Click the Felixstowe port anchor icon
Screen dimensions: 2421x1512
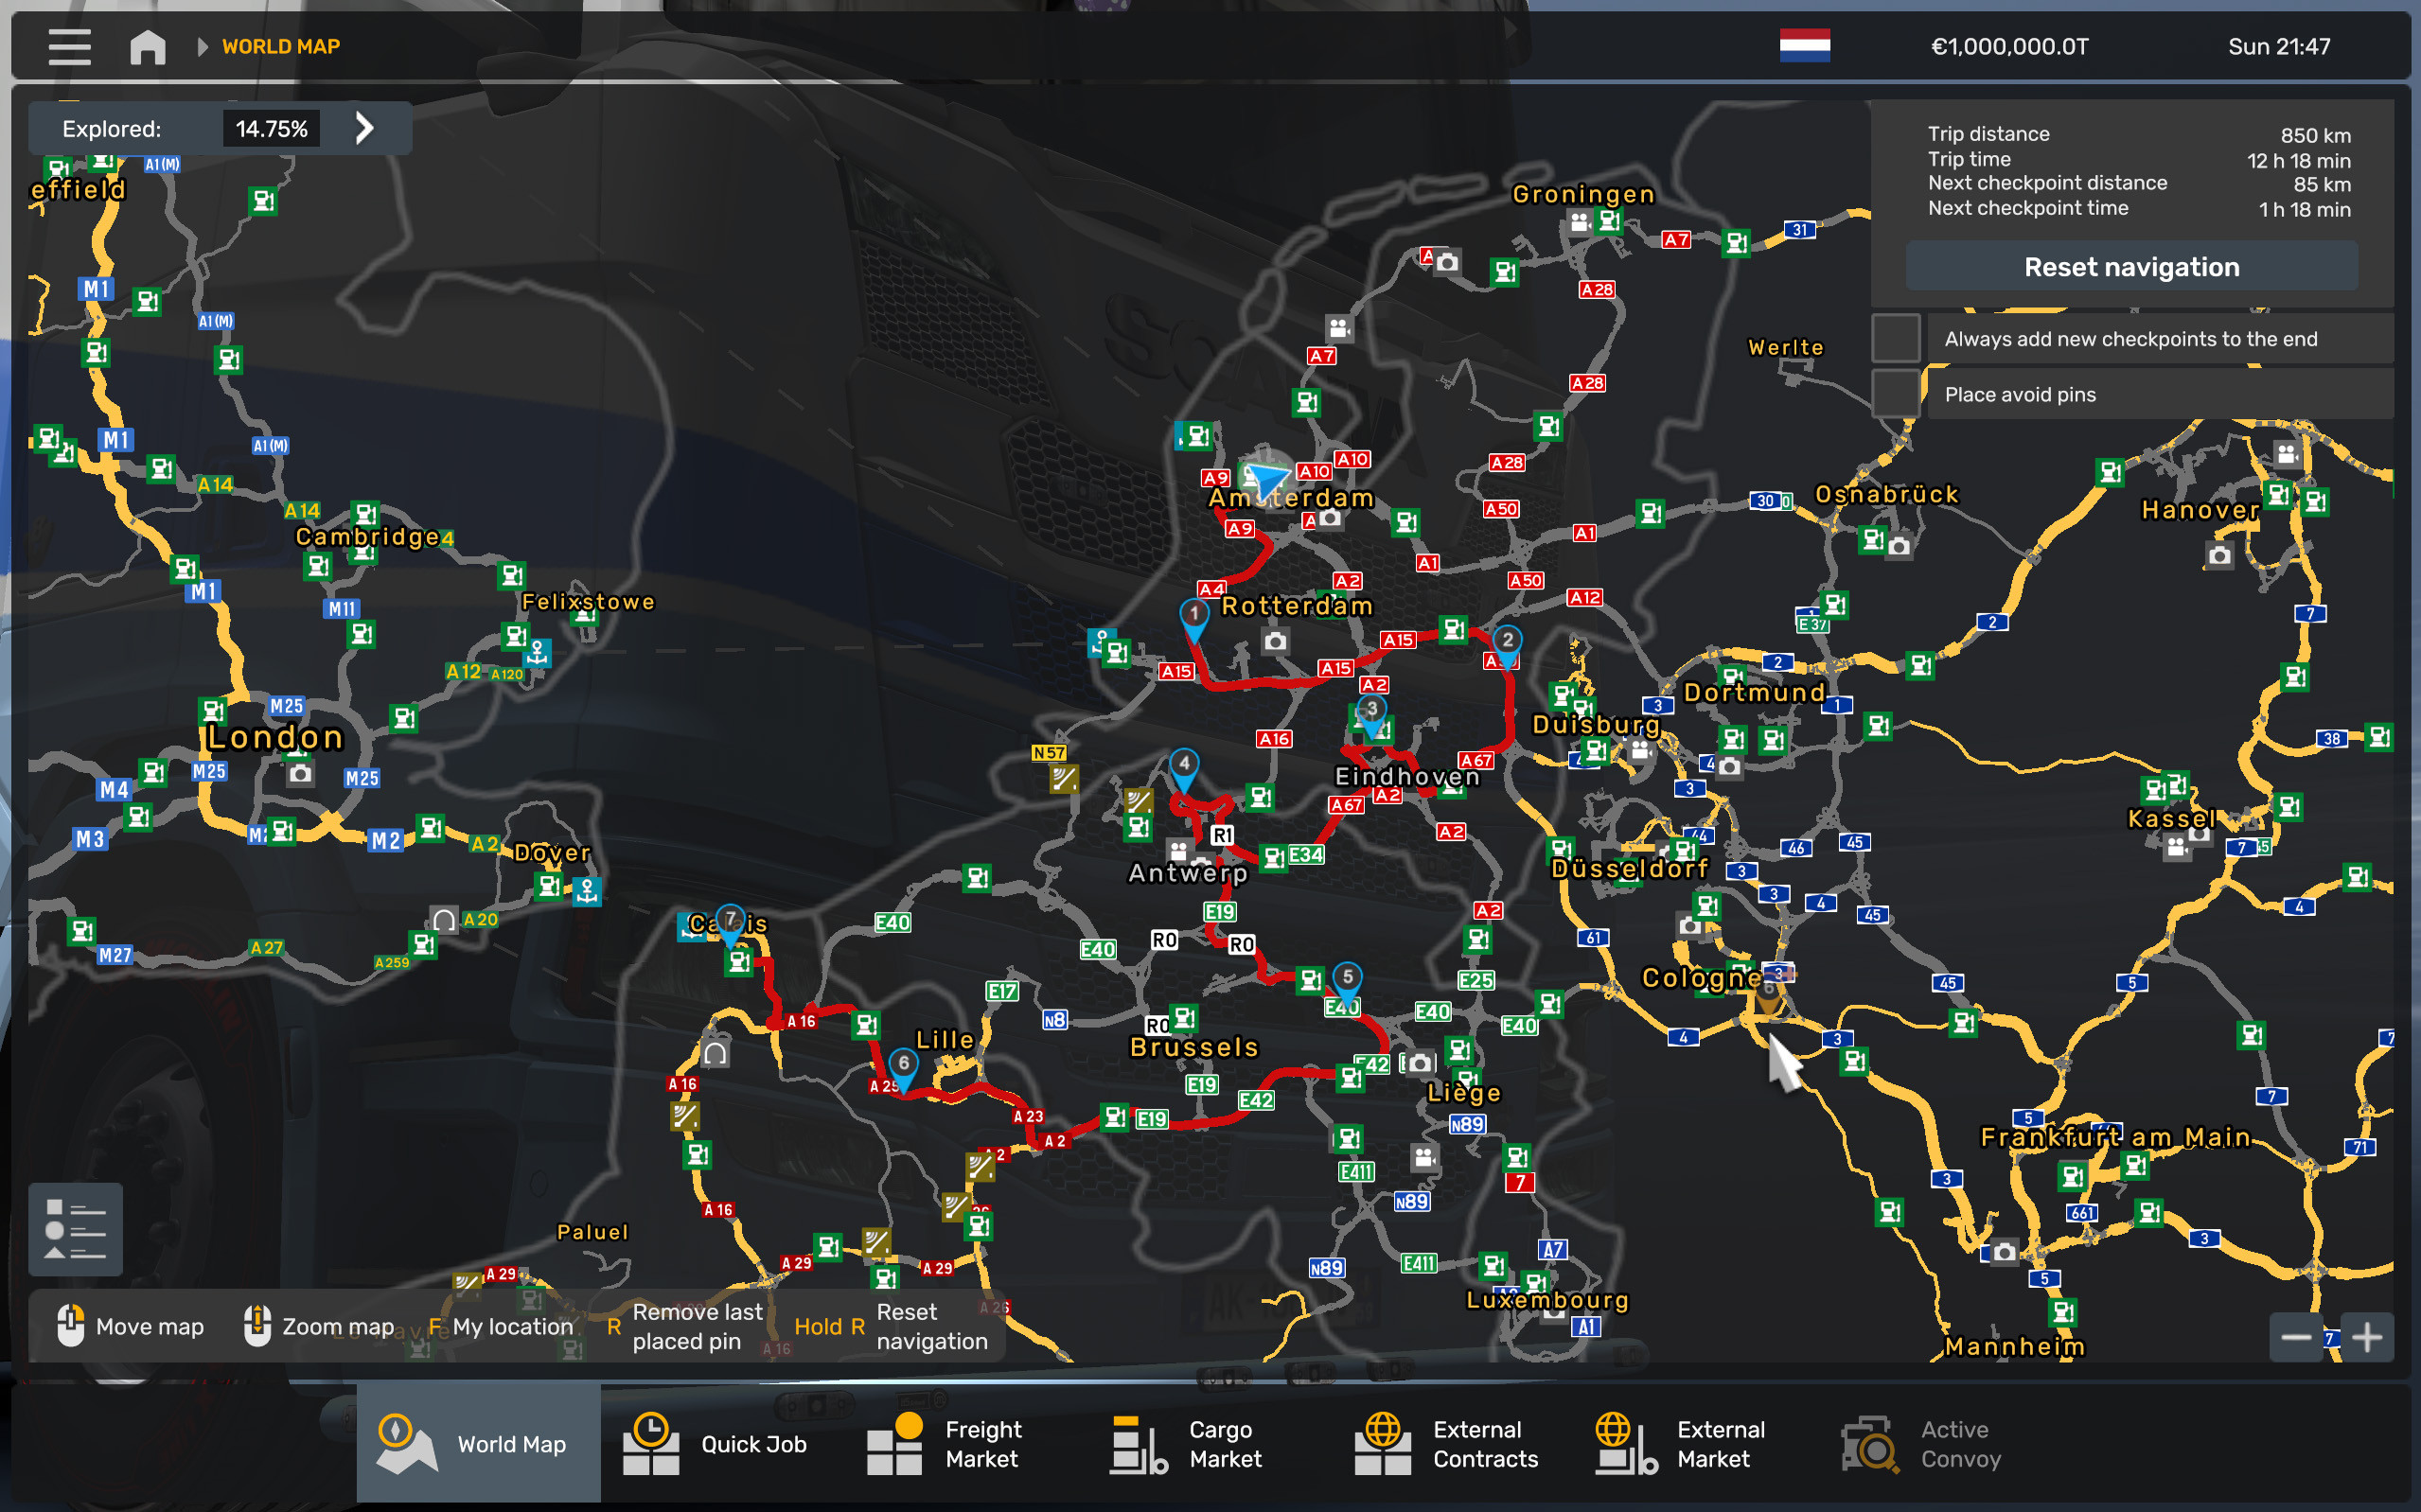pos(537,653)
